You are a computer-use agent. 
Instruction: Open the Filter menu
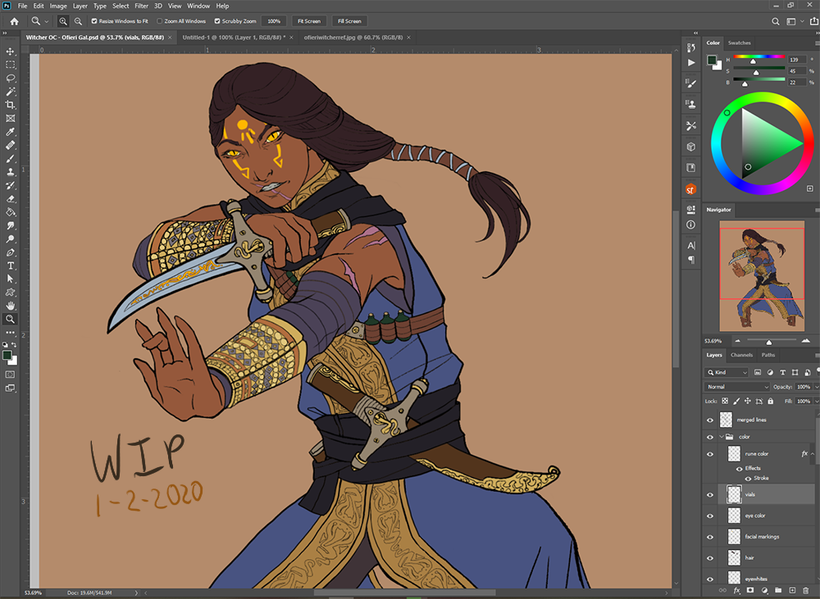tap(141, 6)
